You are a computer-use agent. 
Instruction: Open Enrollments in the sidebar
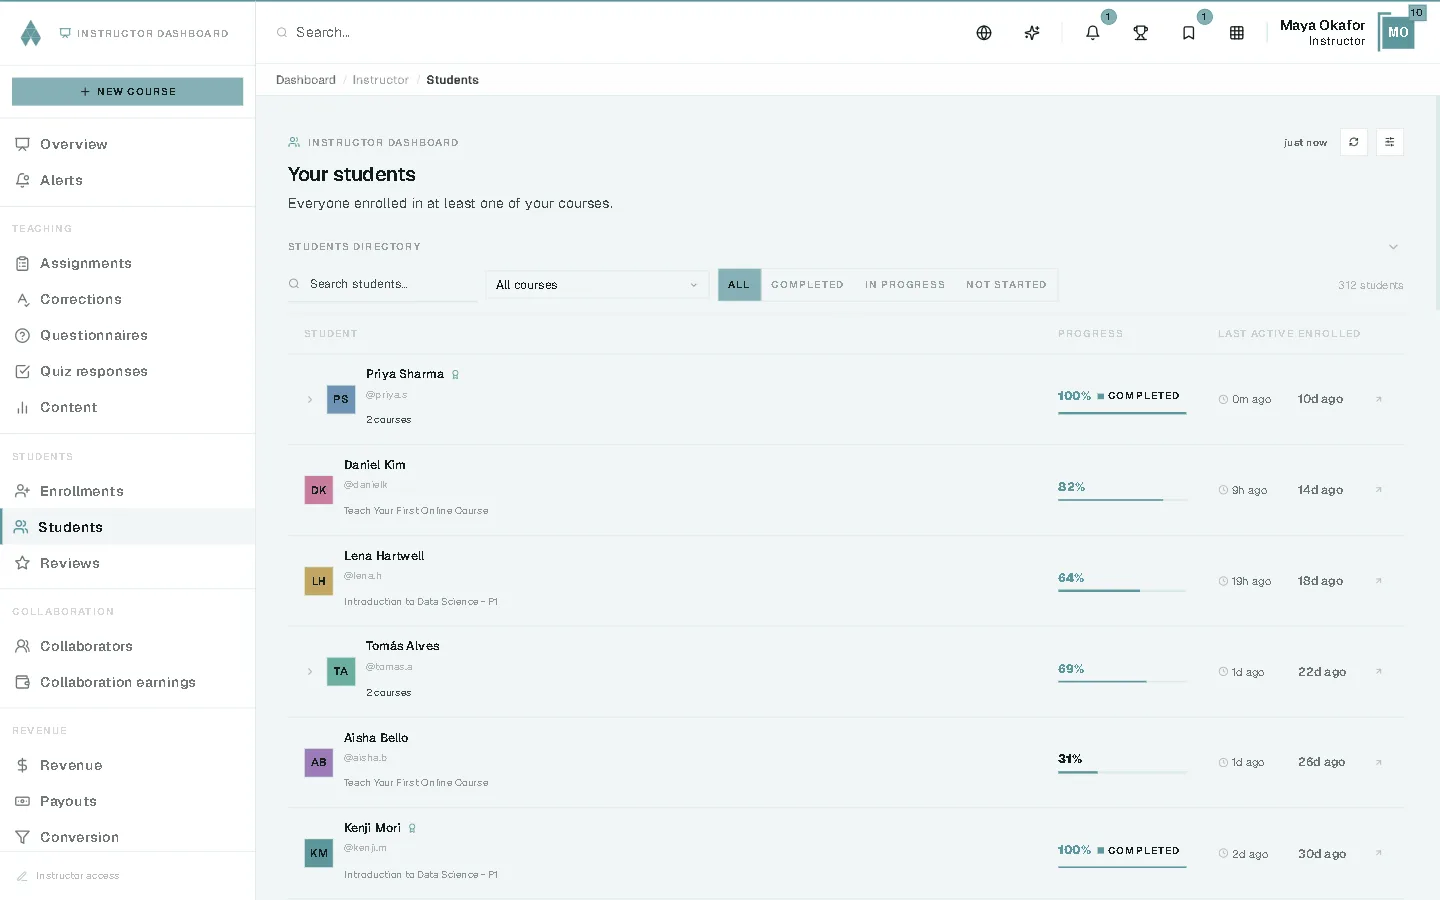pos(127,491)
